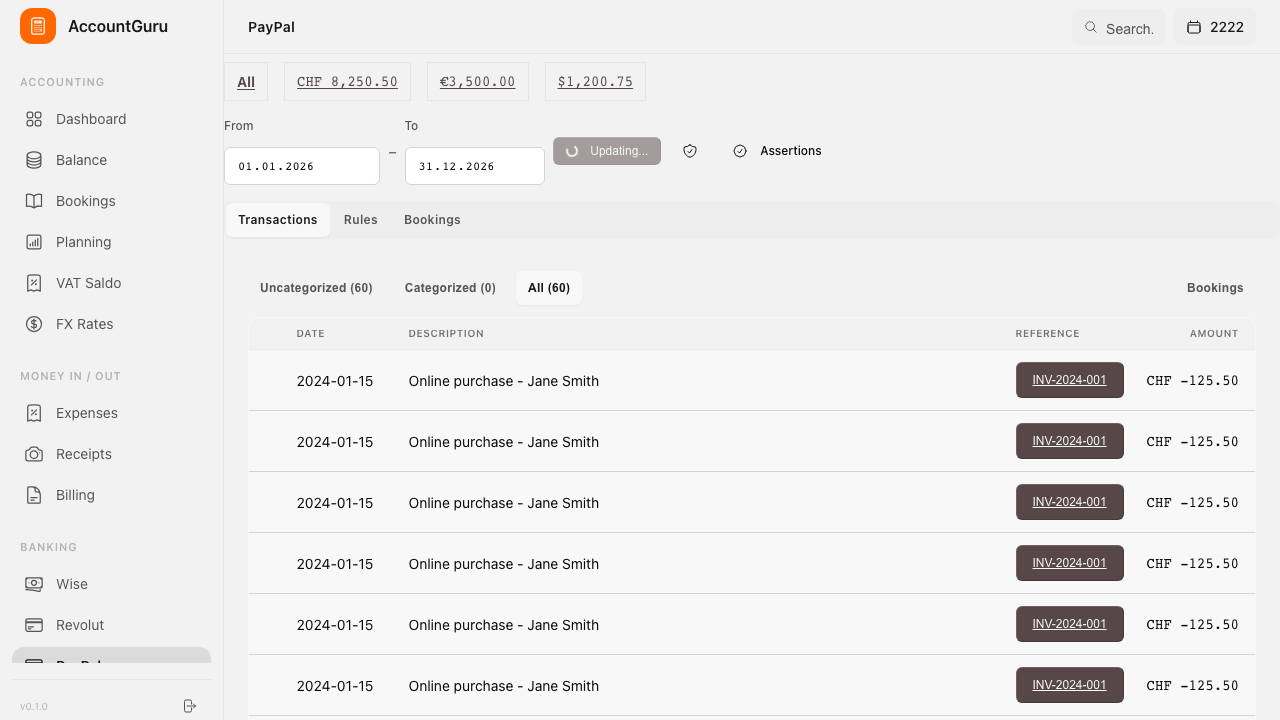Open the Planning chart icon
Image resolution: width=1280 pixels, height=720 pixels.
pyautogui.click(x=34, y=242)
